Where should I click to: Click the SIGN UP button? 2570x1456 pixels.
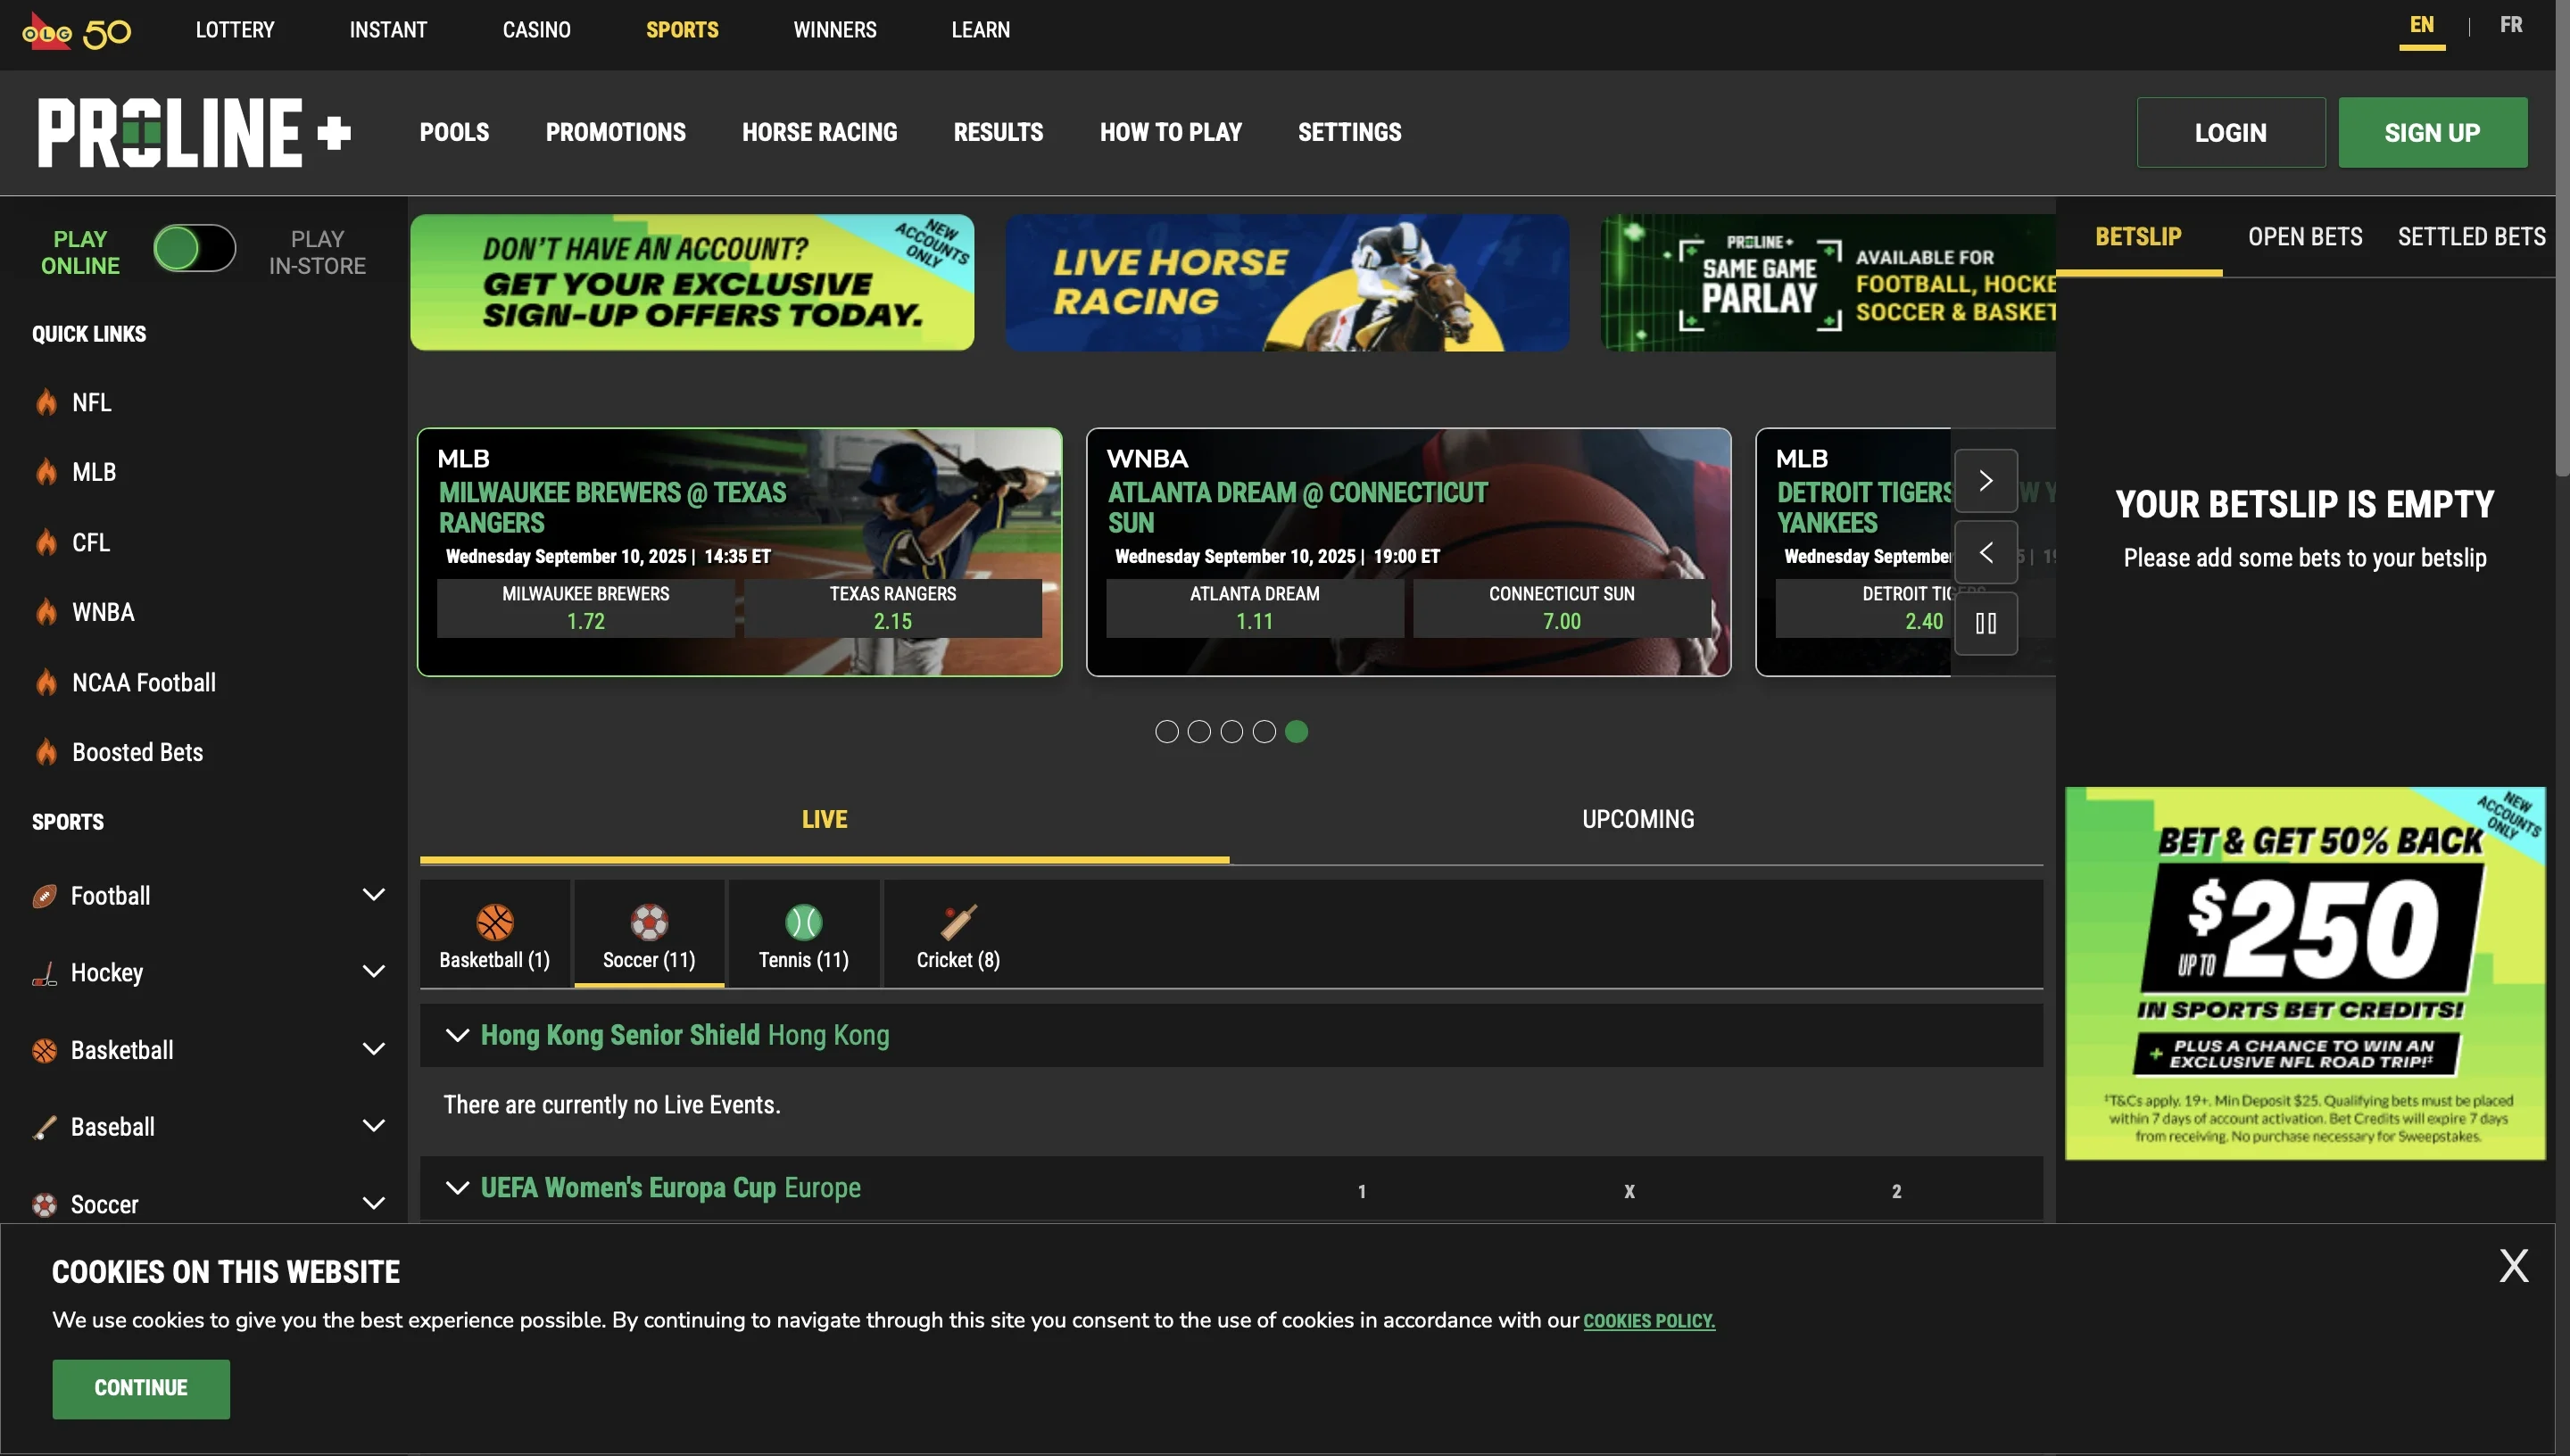(x=2433, y=131)
